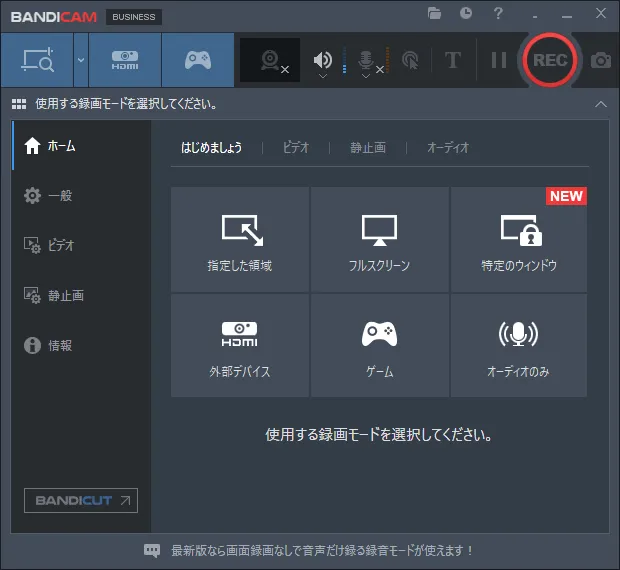Start recording with the REC button

[550, 60]
